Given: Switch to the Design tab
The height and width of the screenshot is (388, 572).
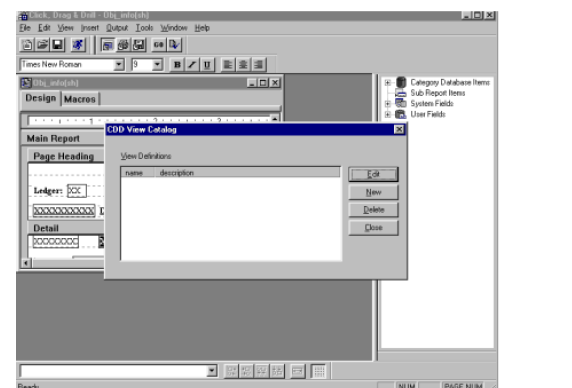Looking at the screenshot, I should [40, 98].
